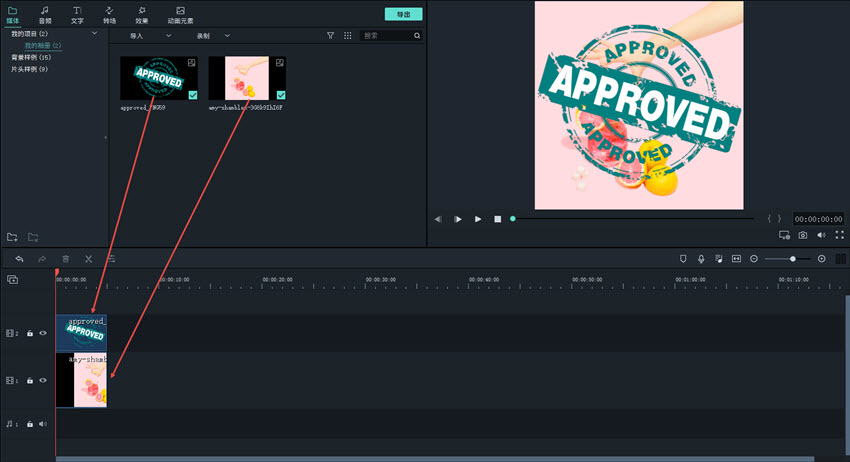Select 背景样例 (15) in the library list
850x462 pixels.
coord(31,57)
